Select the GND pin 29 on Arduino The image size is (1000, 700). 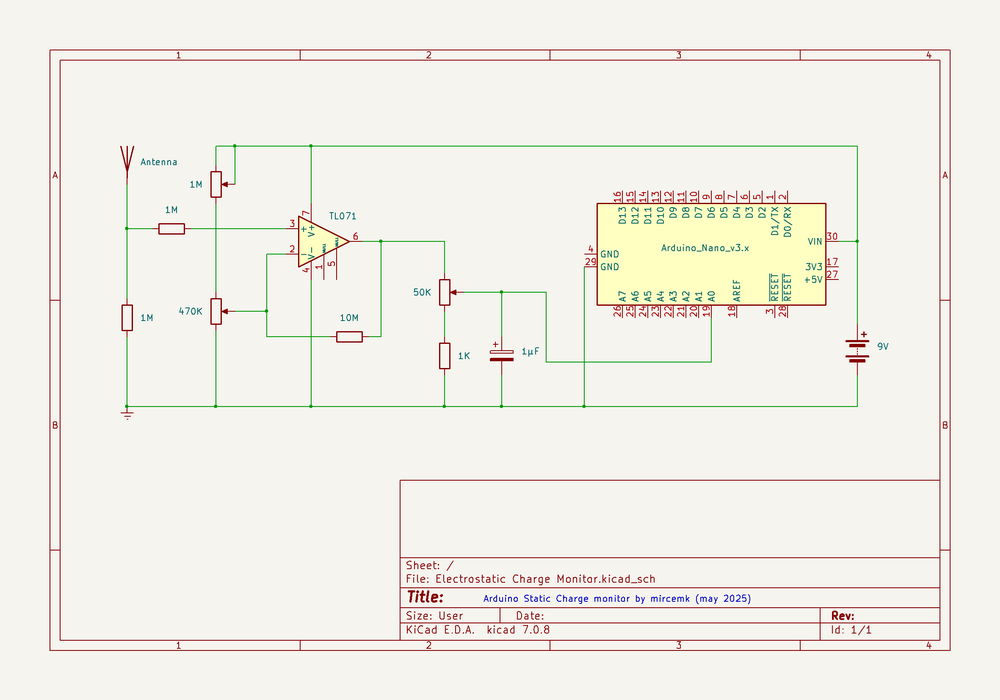591,264
